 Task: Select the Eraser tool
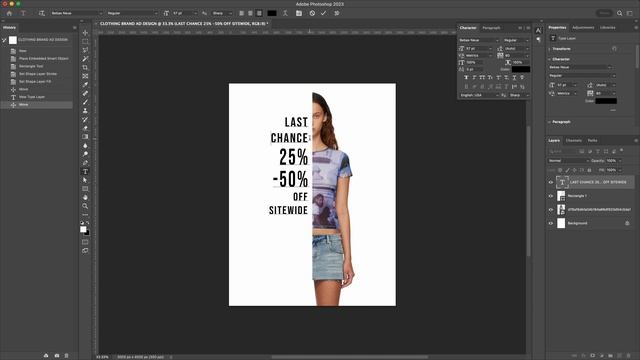[x=85, y=128]
